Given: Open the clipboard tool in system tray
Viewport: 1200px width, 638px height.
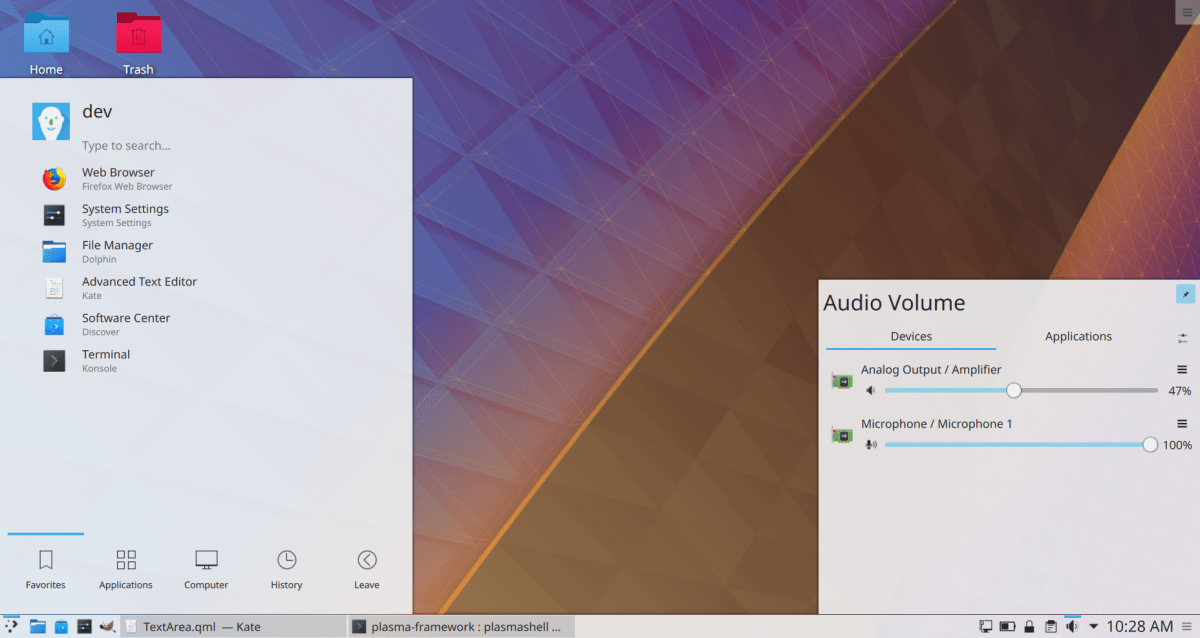Looking at the screenshot, I should click(1050, 626).
